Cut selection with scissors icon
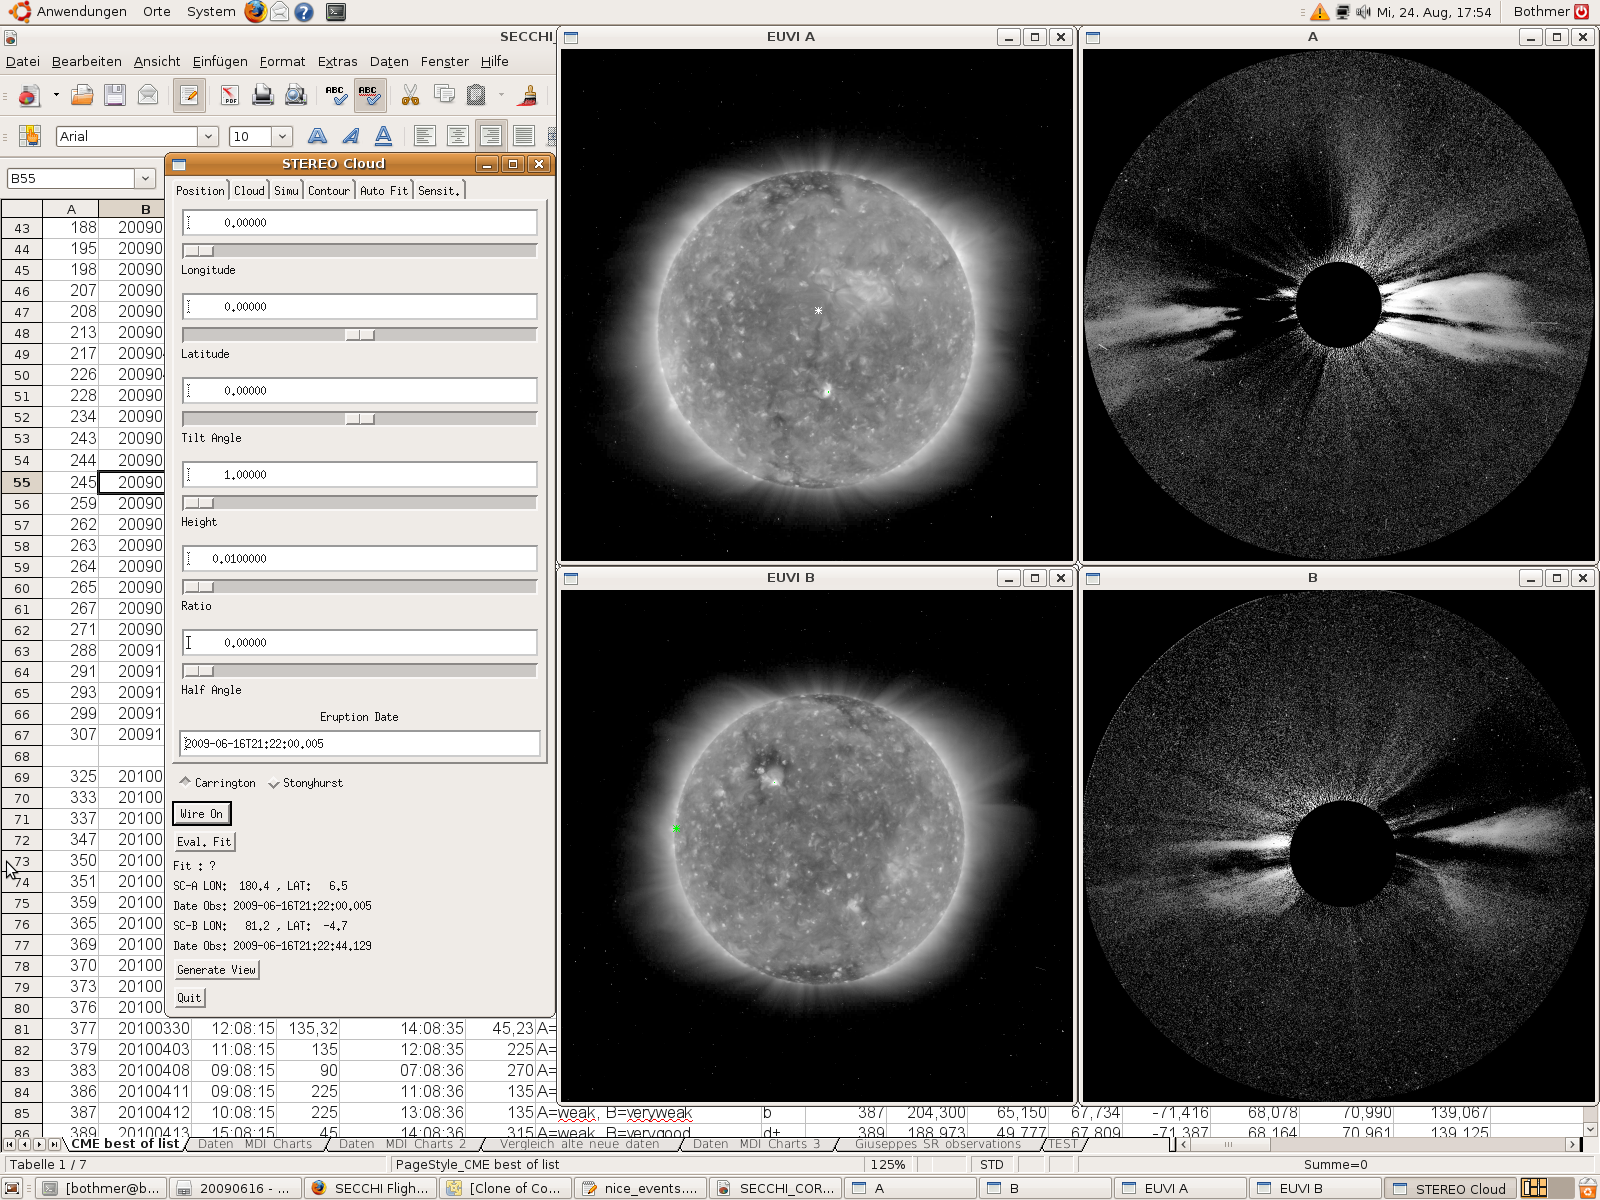 pos(410,95)
